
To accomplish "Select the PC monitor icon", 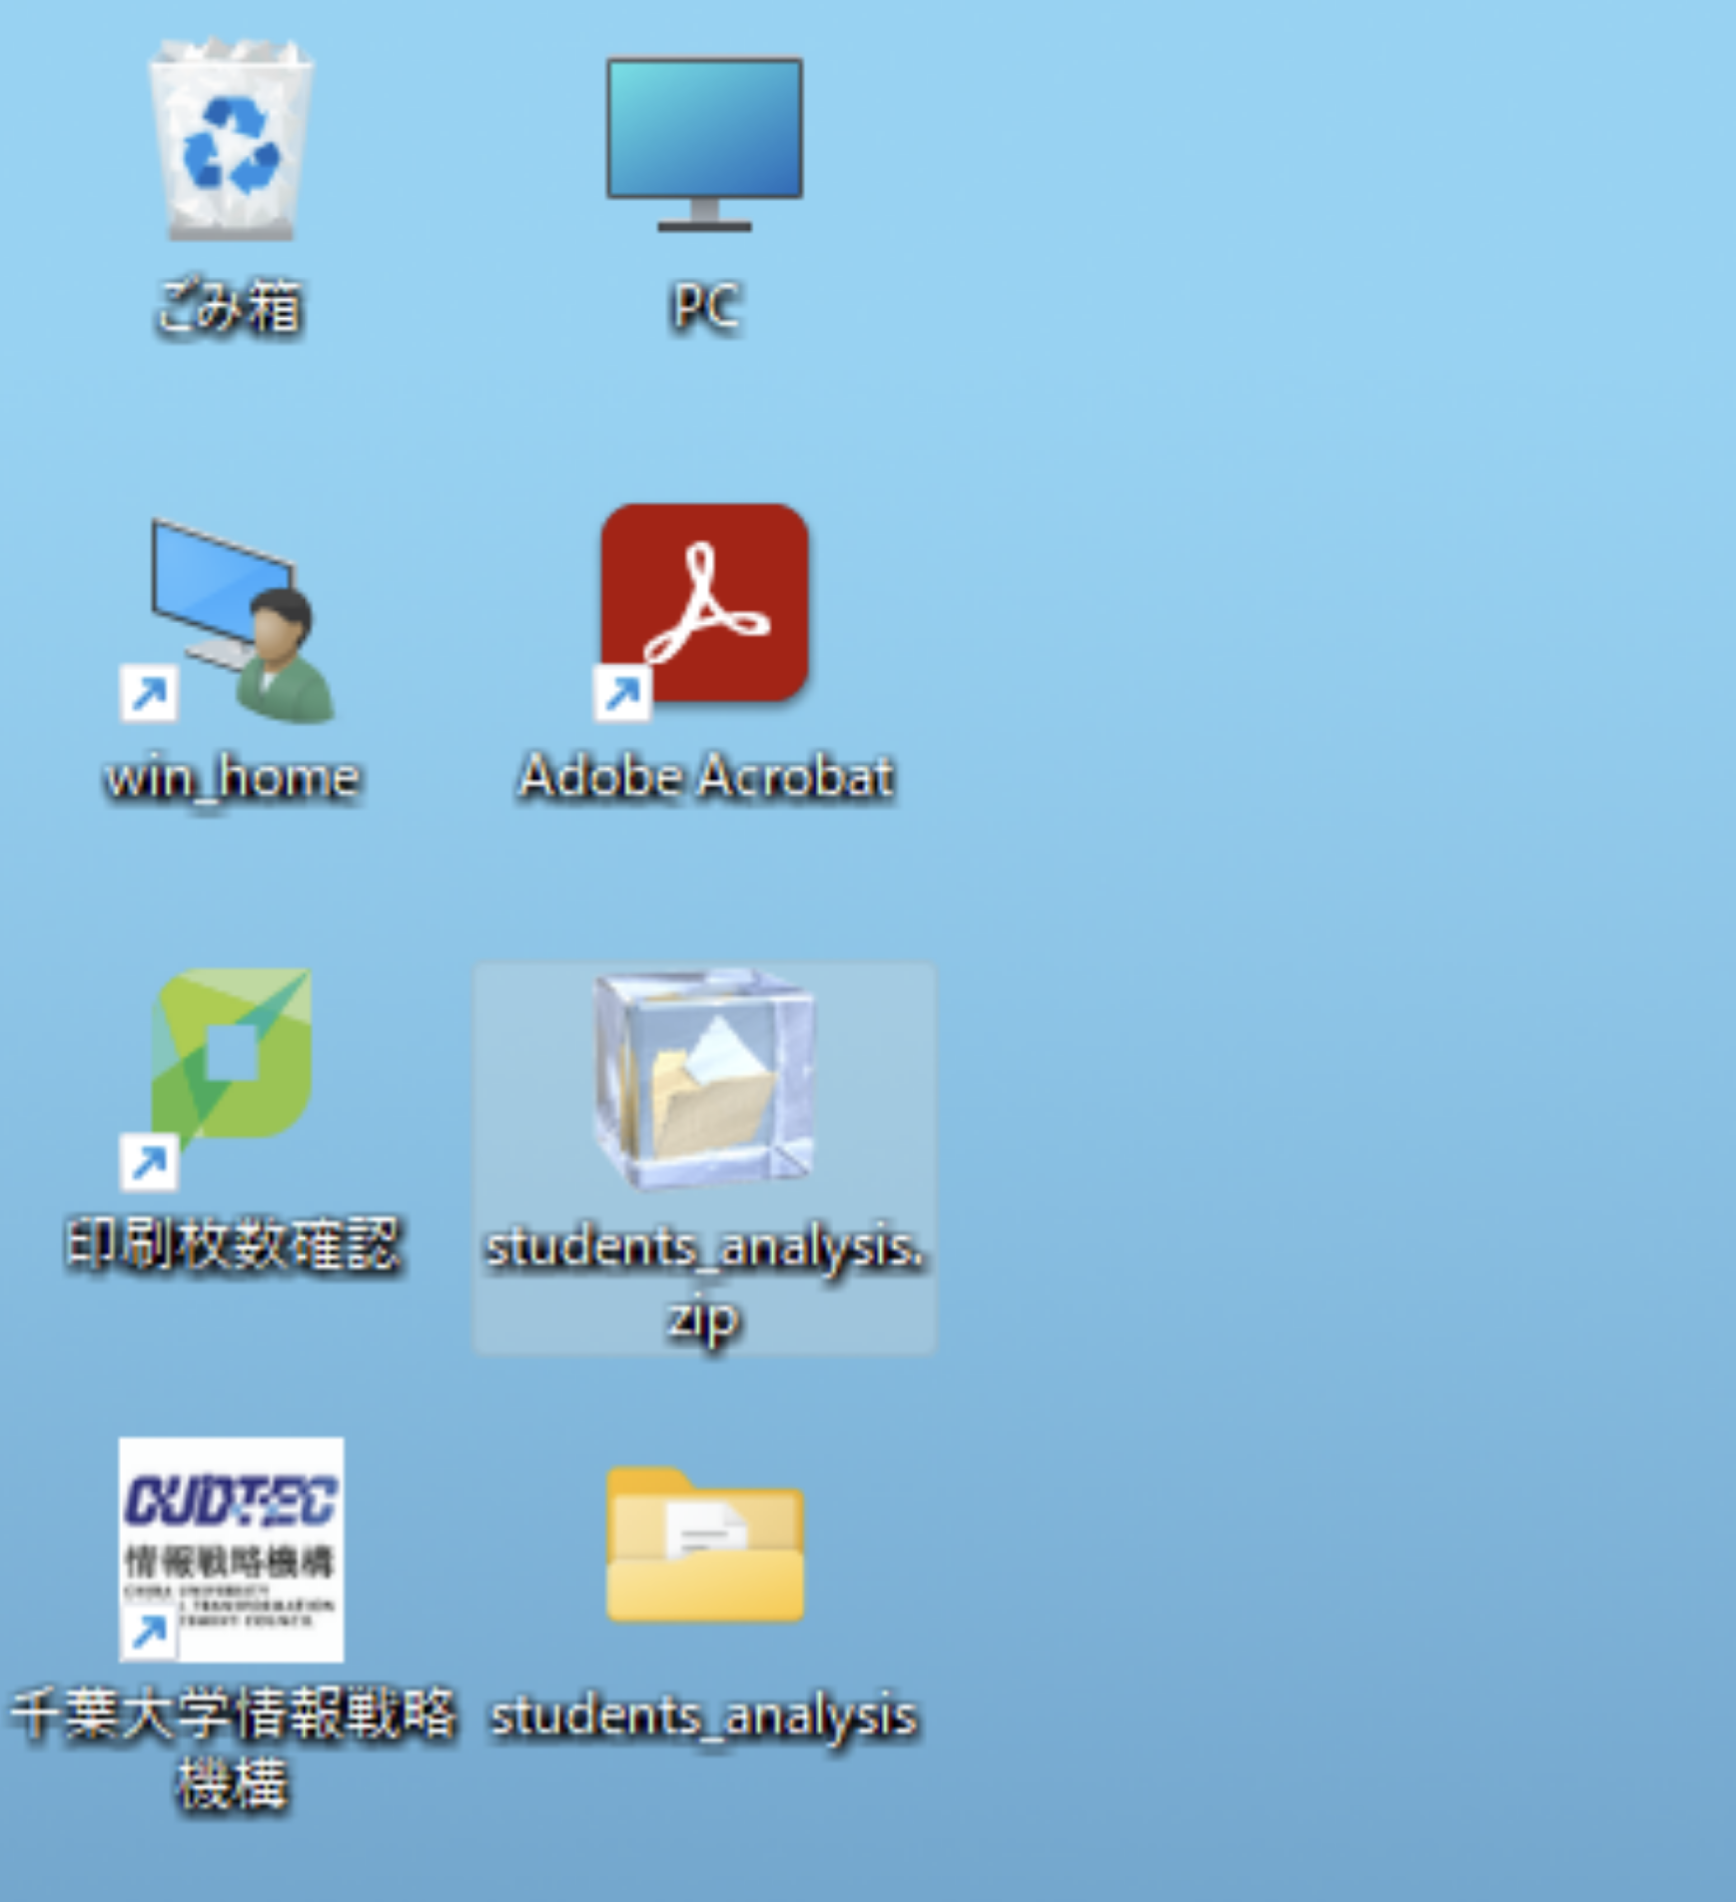I will [x=704, y=142].
